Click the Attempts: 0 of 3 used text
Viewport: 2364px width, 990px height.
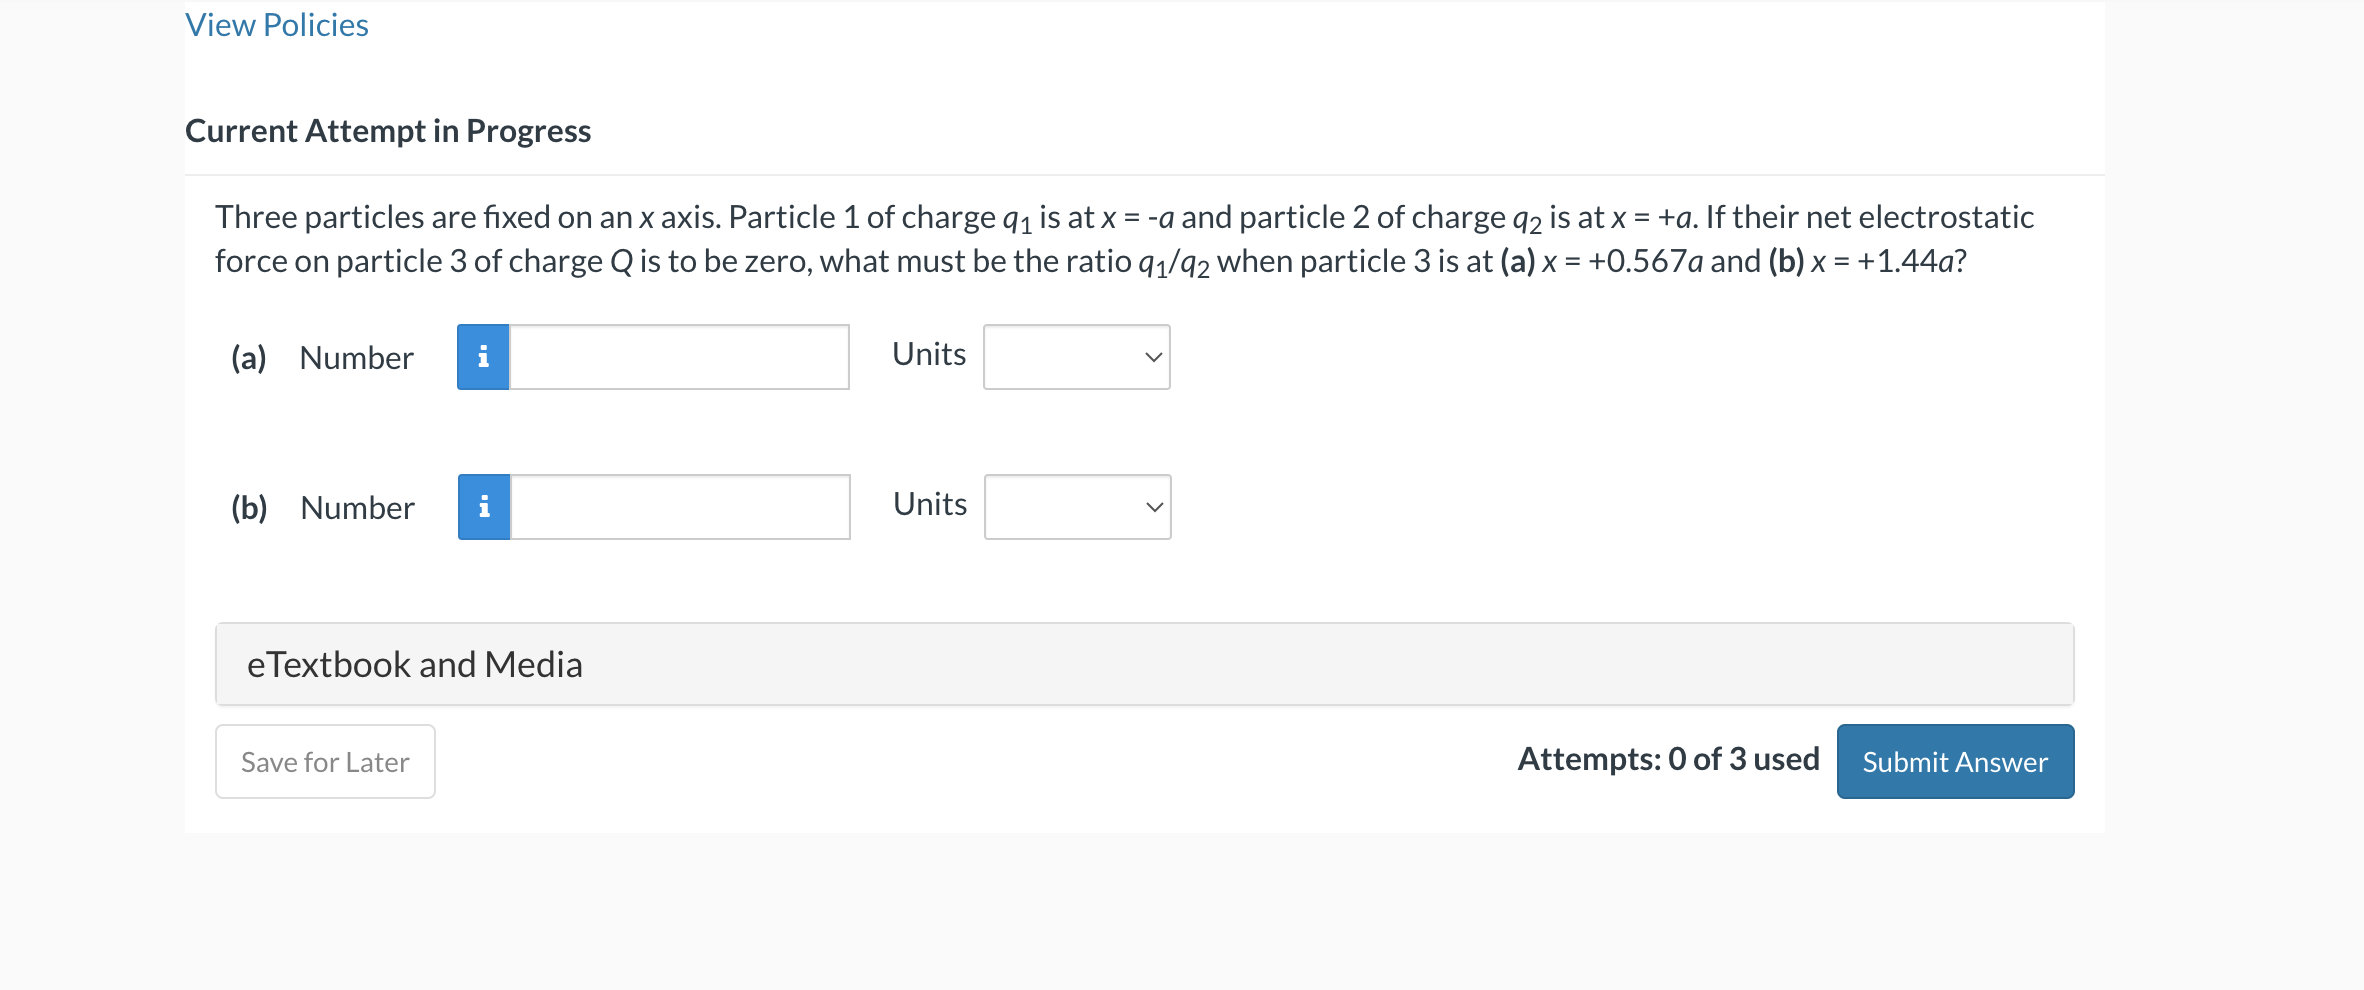(x=1668, y=758)
